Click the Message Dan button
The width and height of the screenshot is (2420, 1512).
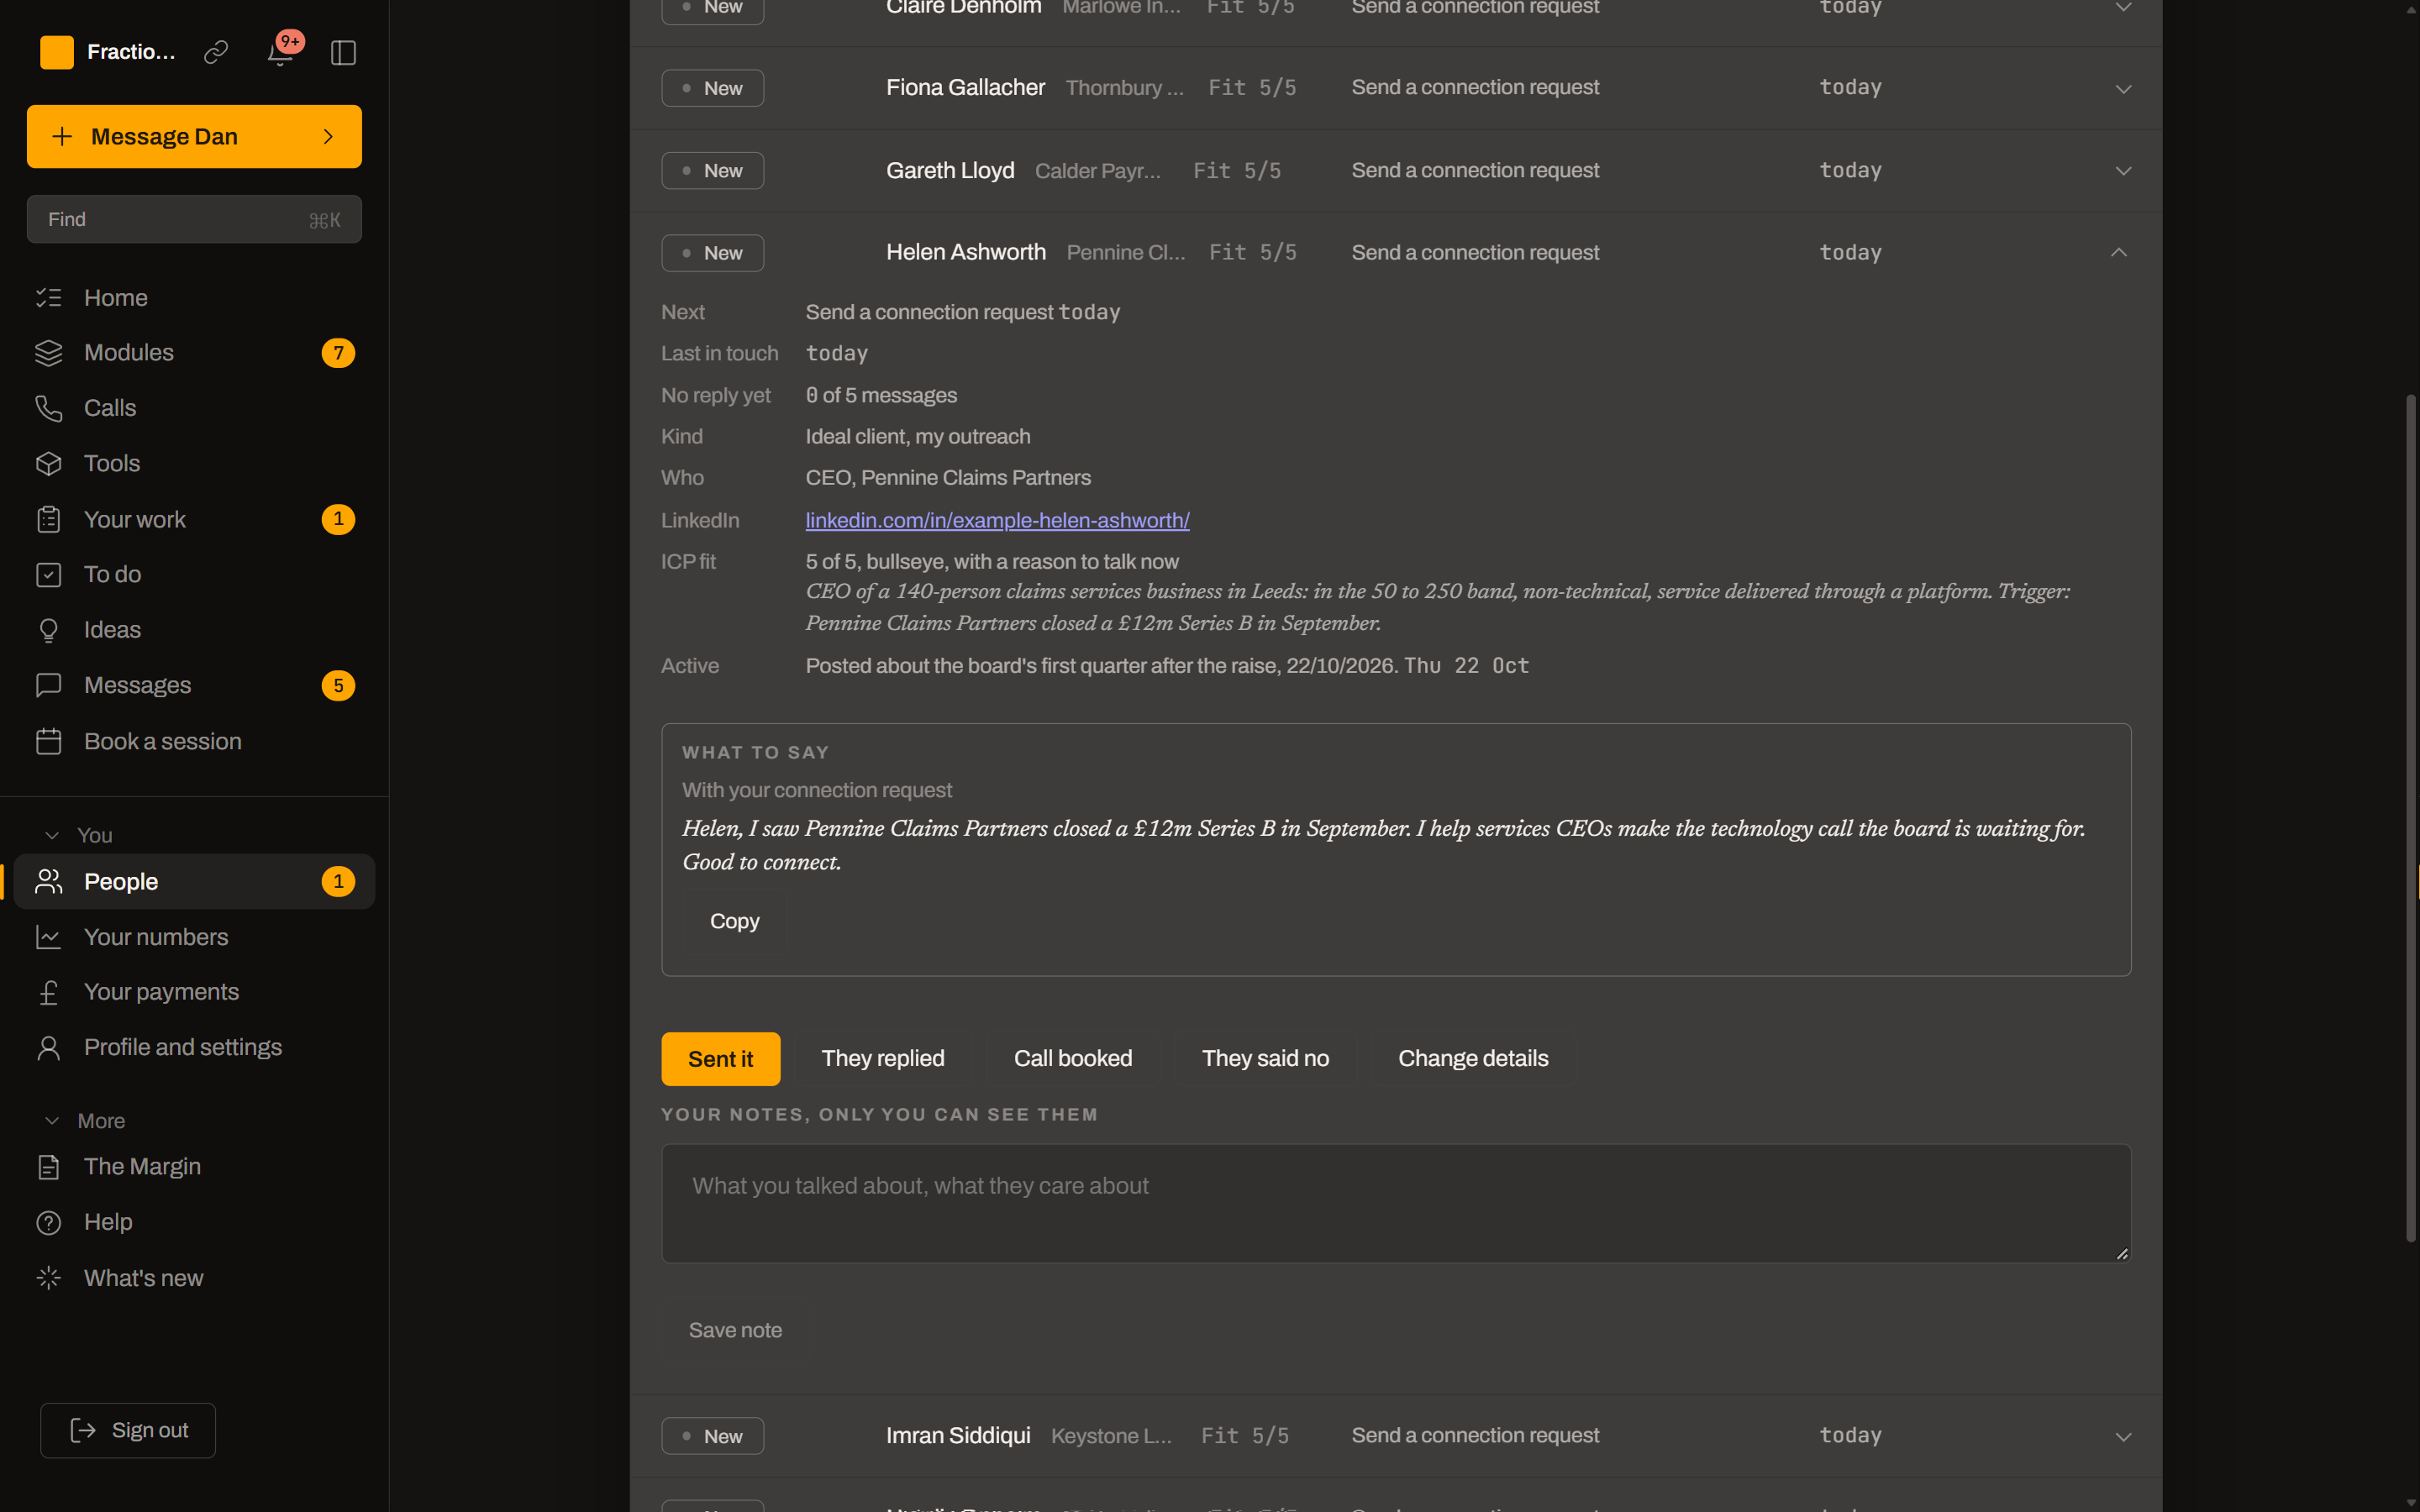[x=194, y=137]
